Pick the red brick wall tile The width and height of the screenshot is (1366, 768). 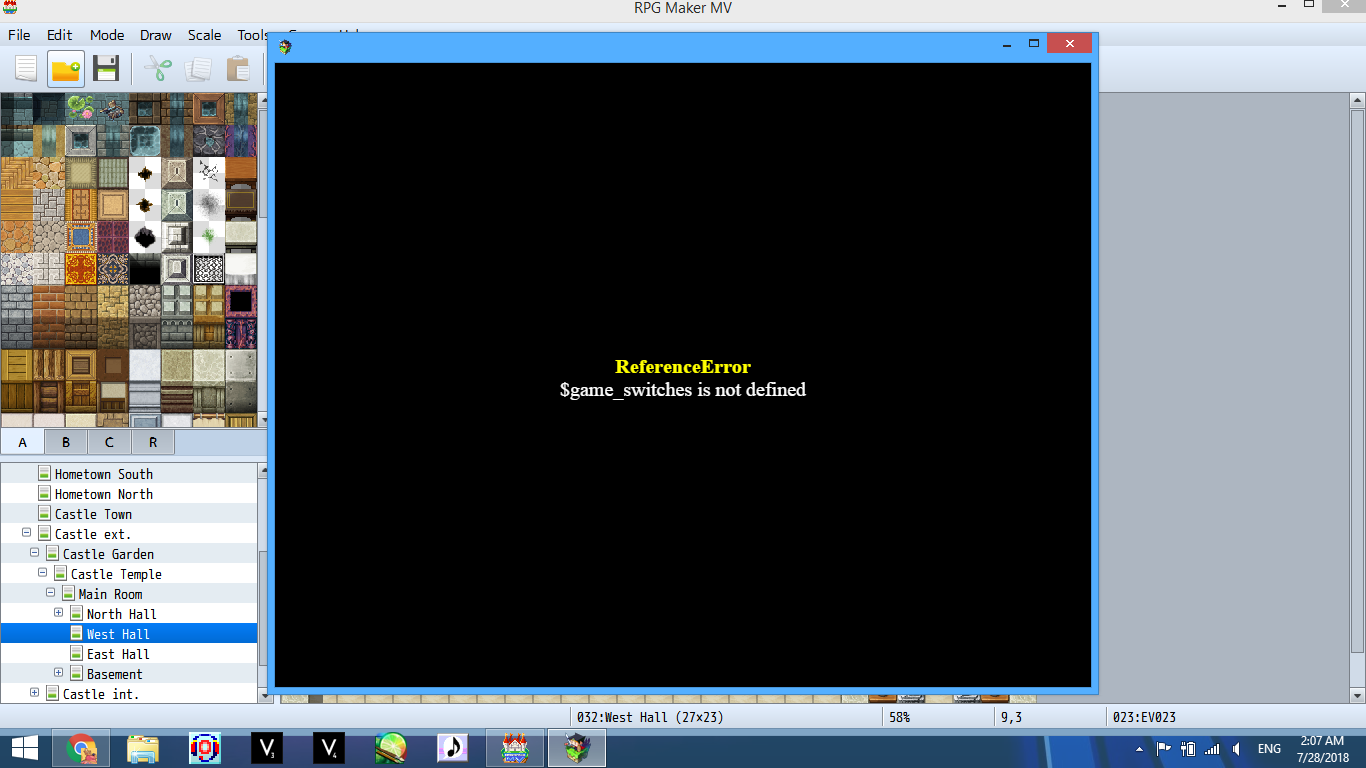[x=49, y=301]
